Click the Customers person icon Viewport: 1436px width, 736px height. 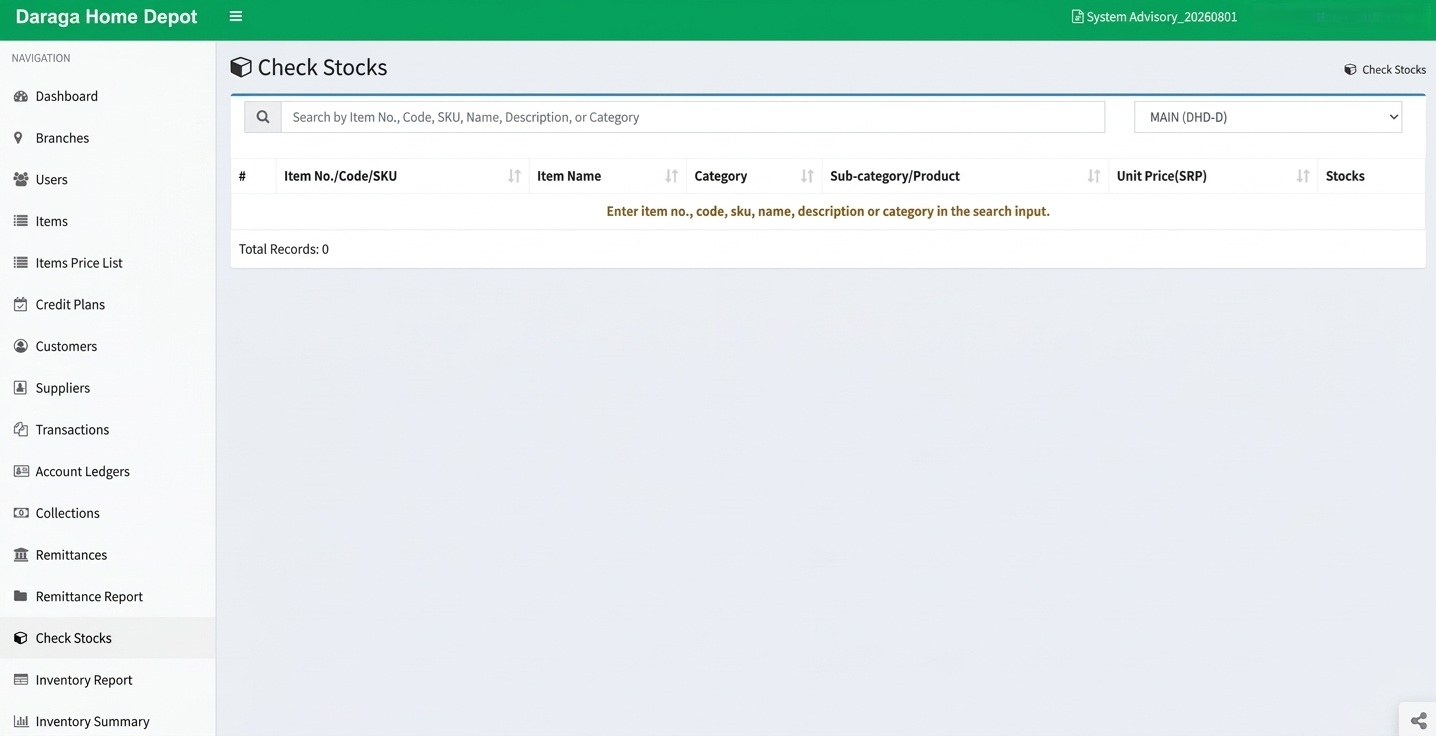click(20, 346)
